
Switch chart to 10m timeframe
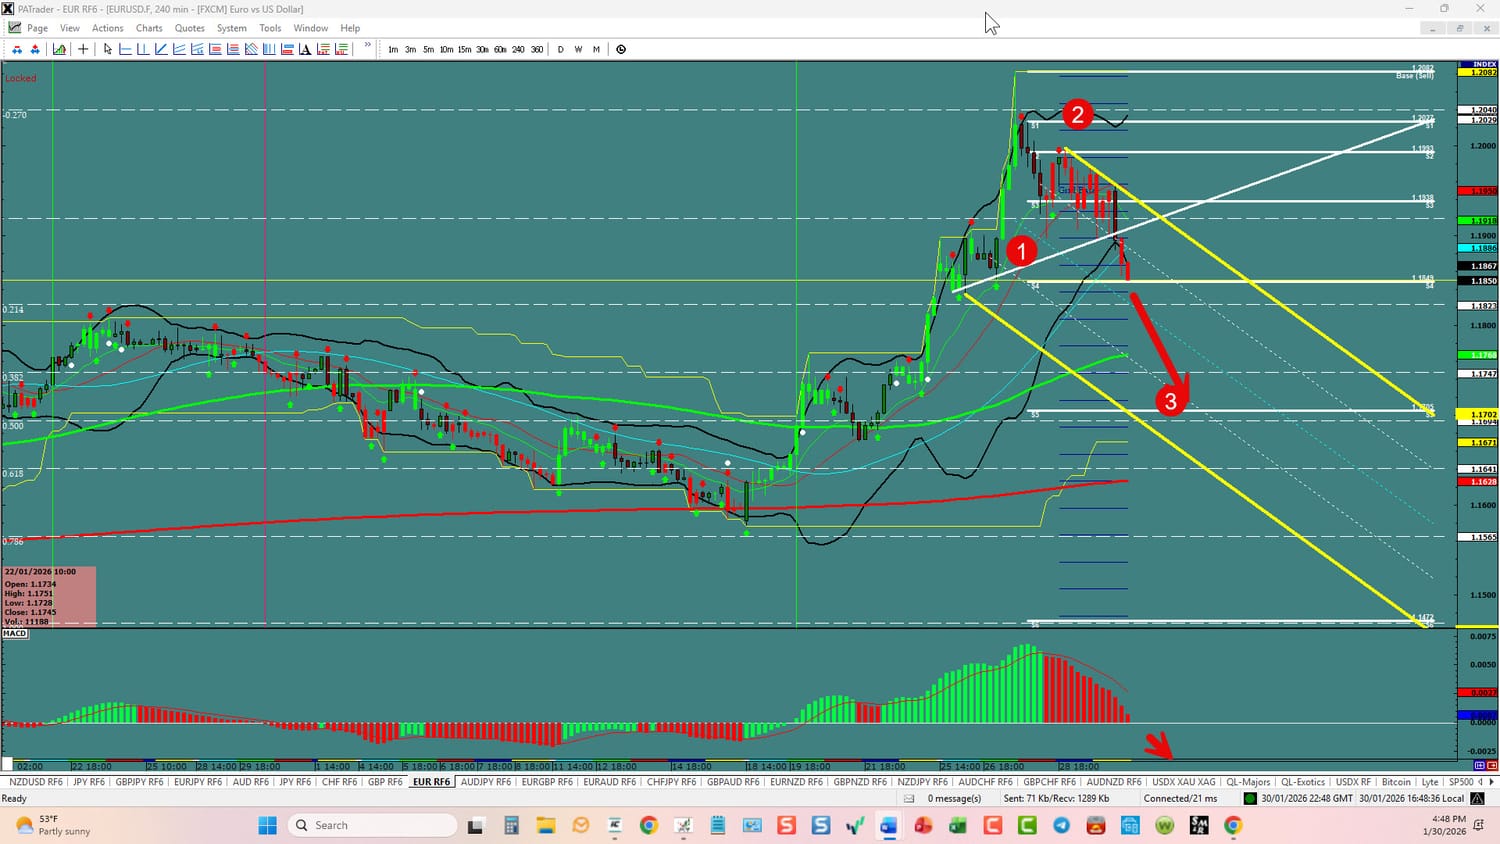(x=447, y=49)
